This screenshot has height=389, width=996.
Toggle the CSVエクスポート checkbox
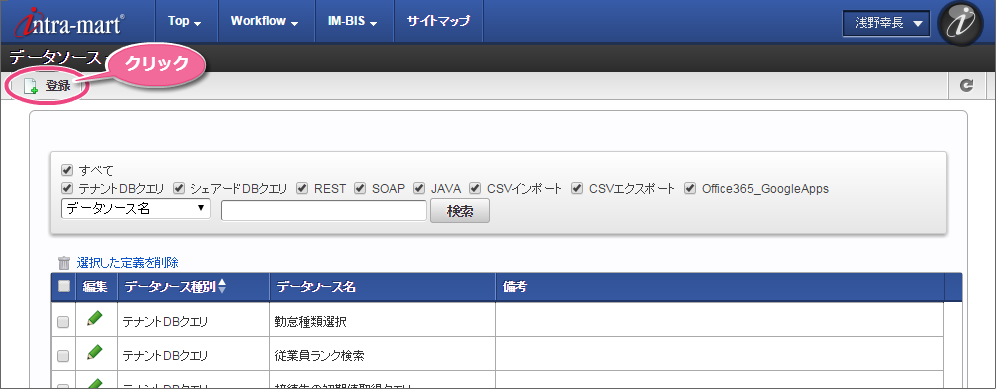click(x=577, y=188)
